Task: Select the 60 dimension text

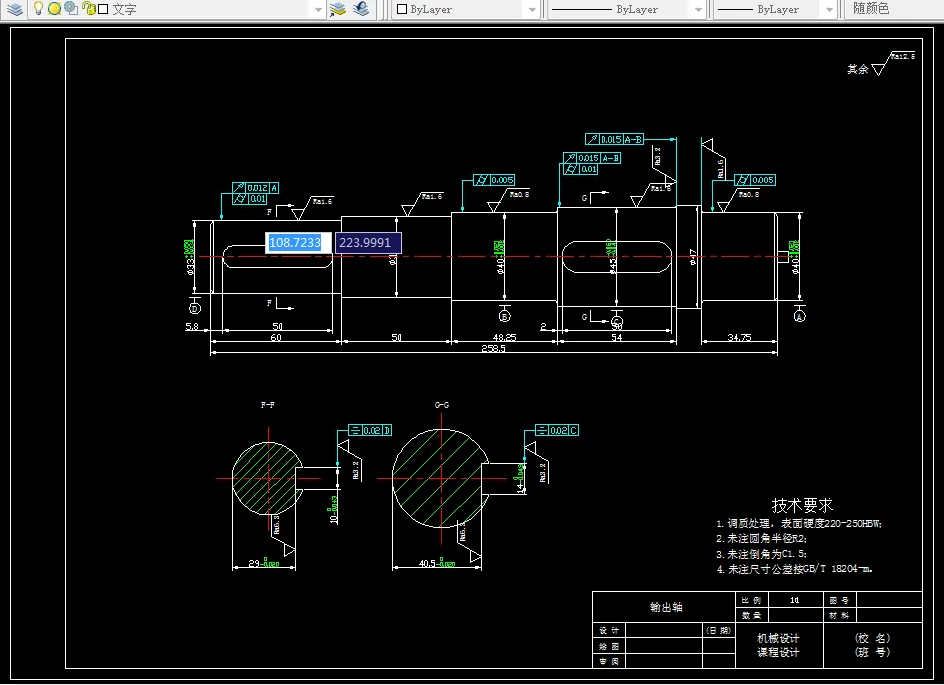Action: click(276, 338)
